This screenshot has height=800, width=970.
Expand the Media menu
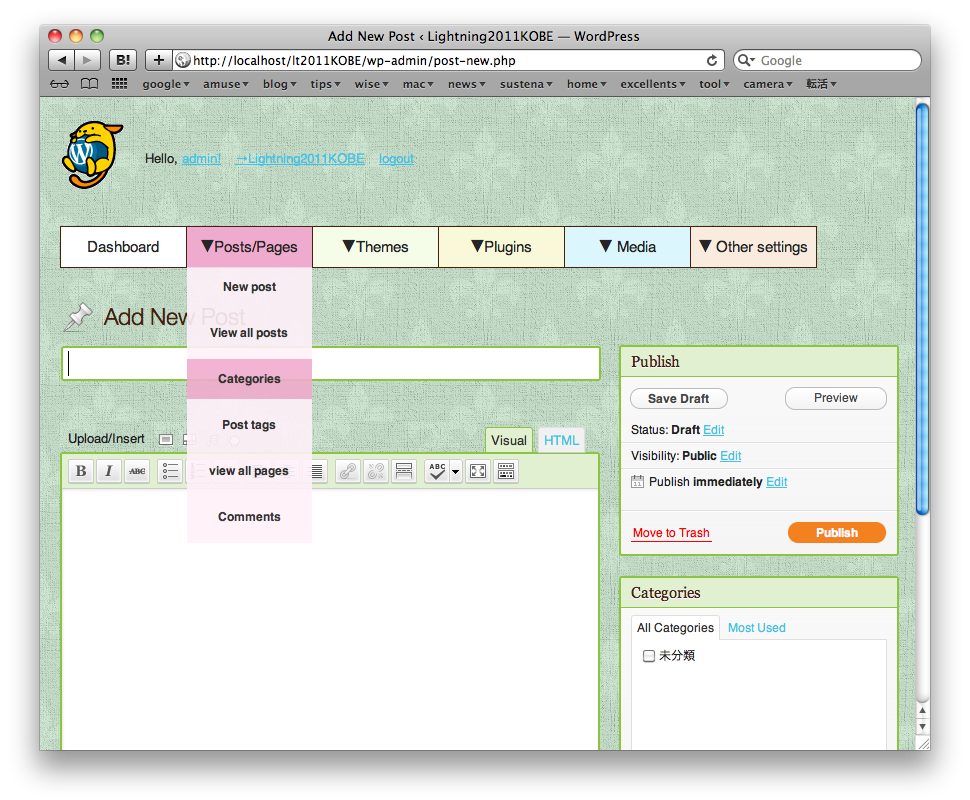[627, 247]
